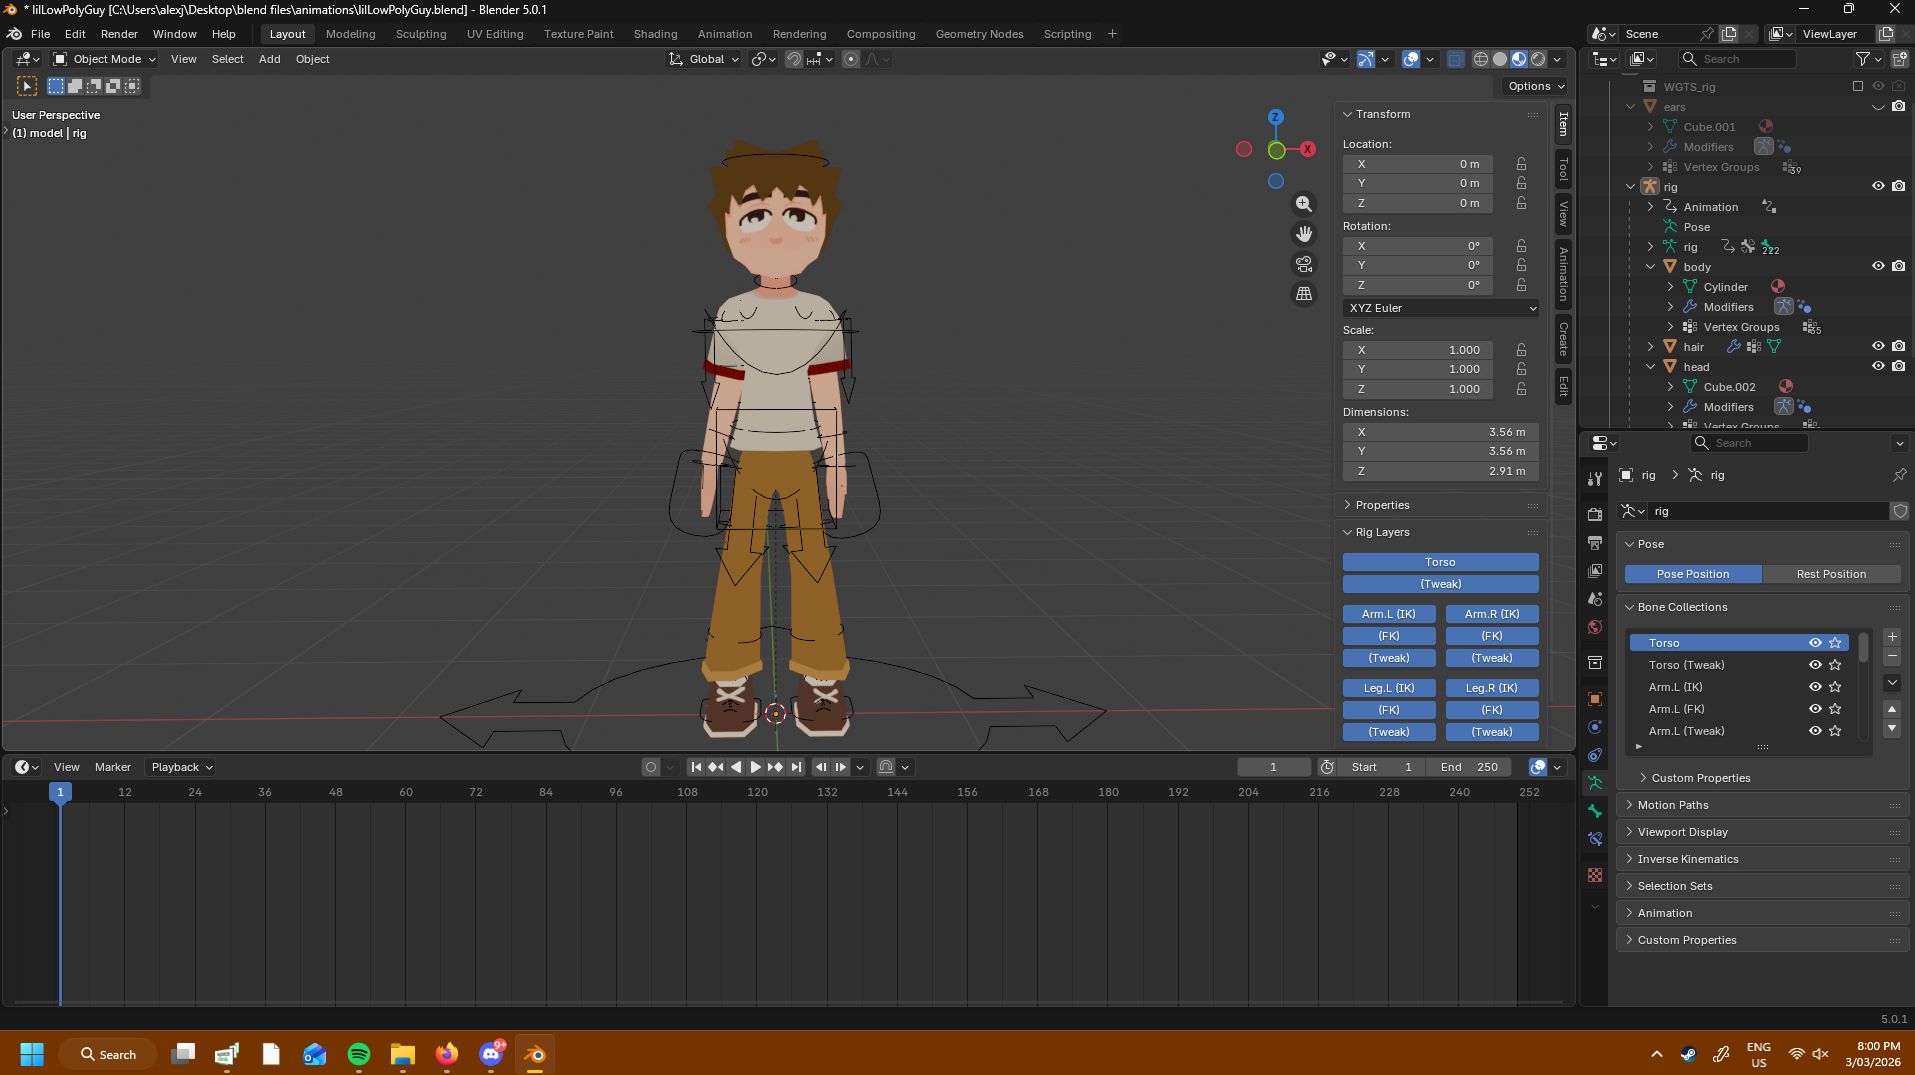Open the World properties tab icon
Viewport: 1915px width, 1075px height.
1595,627
